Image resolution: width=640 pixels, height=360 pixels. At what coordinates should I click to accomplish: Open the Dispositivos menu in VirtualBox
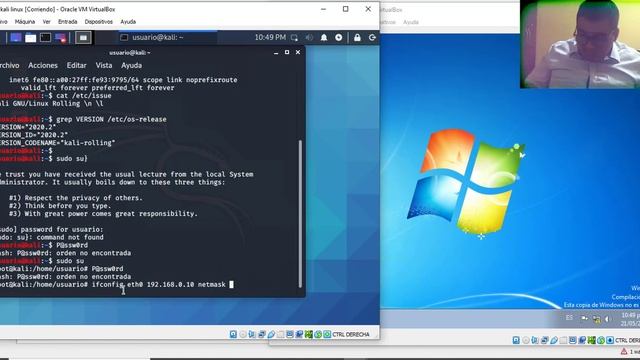coord(98,22)
